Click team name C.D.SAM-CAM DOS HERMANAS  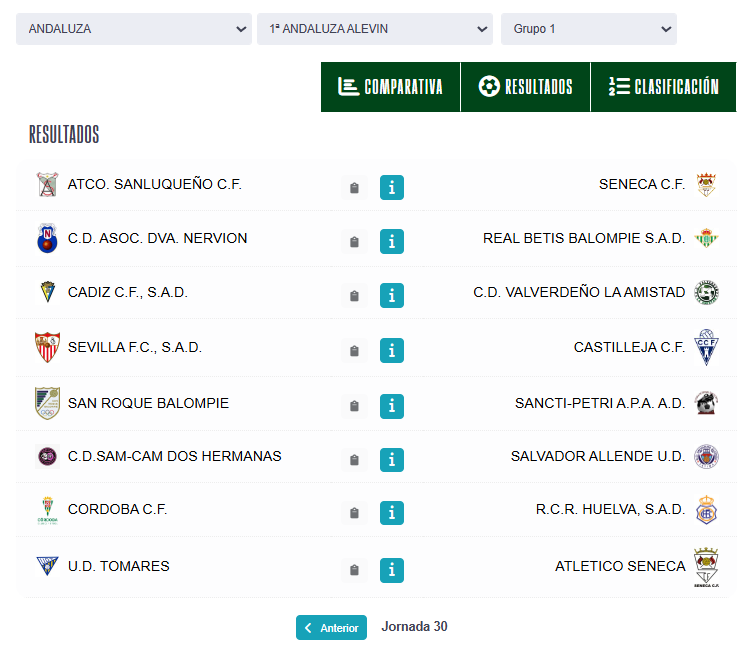click(175, 456)
